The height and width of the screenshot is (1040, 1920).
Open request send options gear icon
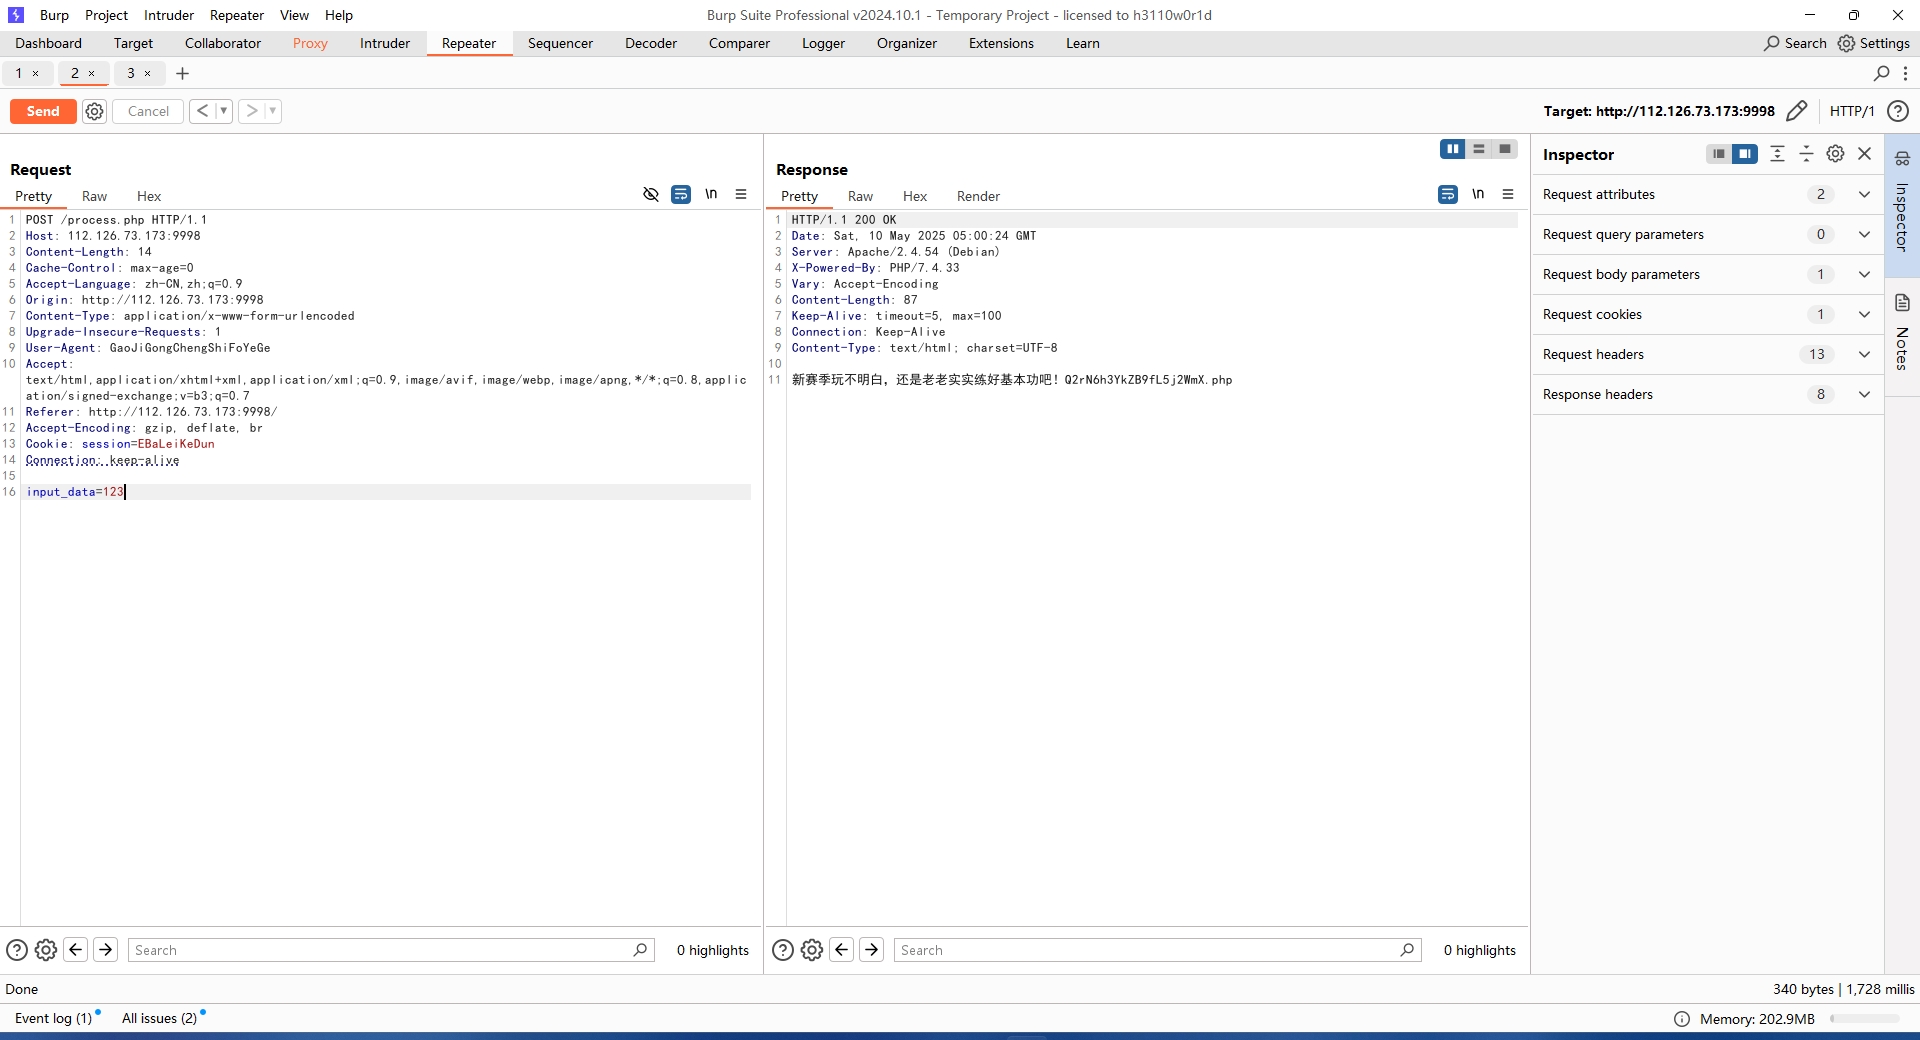click(94, 111)
